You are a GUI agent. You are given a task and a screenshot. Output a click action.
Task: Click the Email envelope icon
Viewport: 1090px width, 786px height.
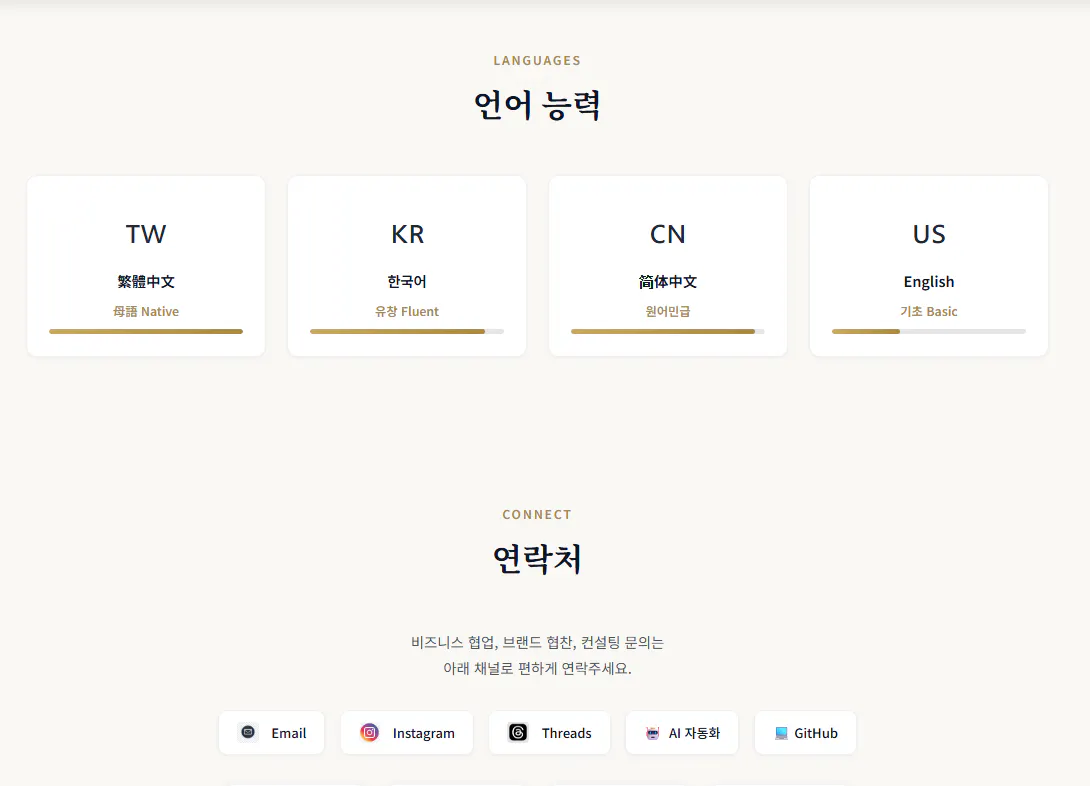click(x=246, y=732)
